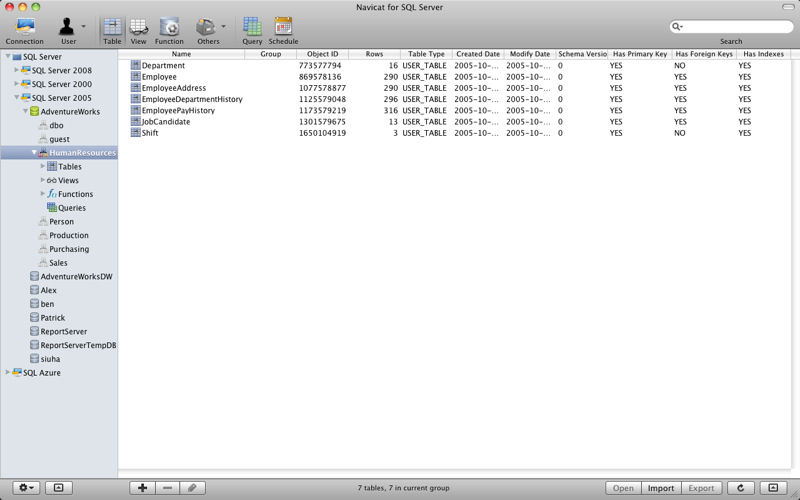Open the Others toolbar dropdown arrow
The width and height of the screenshot is (800, 500).
click(223, 26)
